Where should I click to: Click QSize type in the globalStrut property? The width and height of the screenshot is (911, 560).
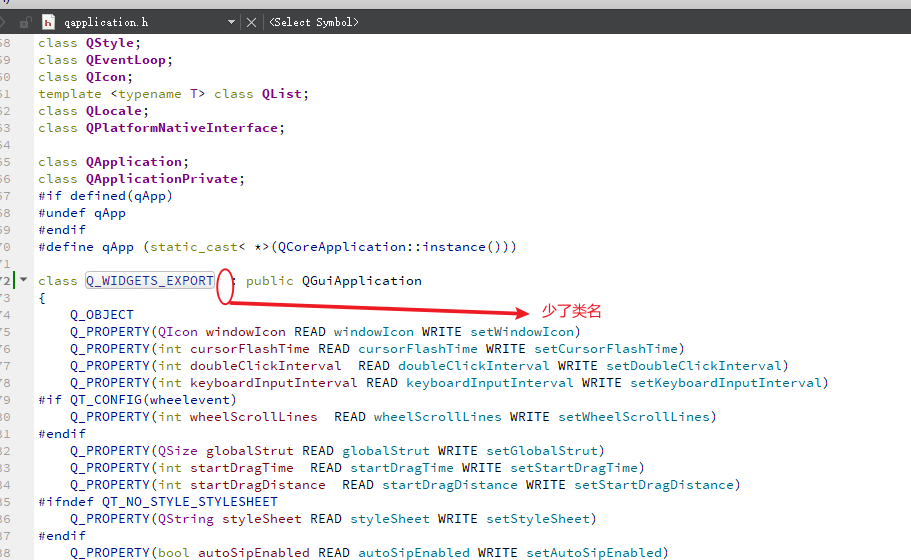click(x=177, y=451)
